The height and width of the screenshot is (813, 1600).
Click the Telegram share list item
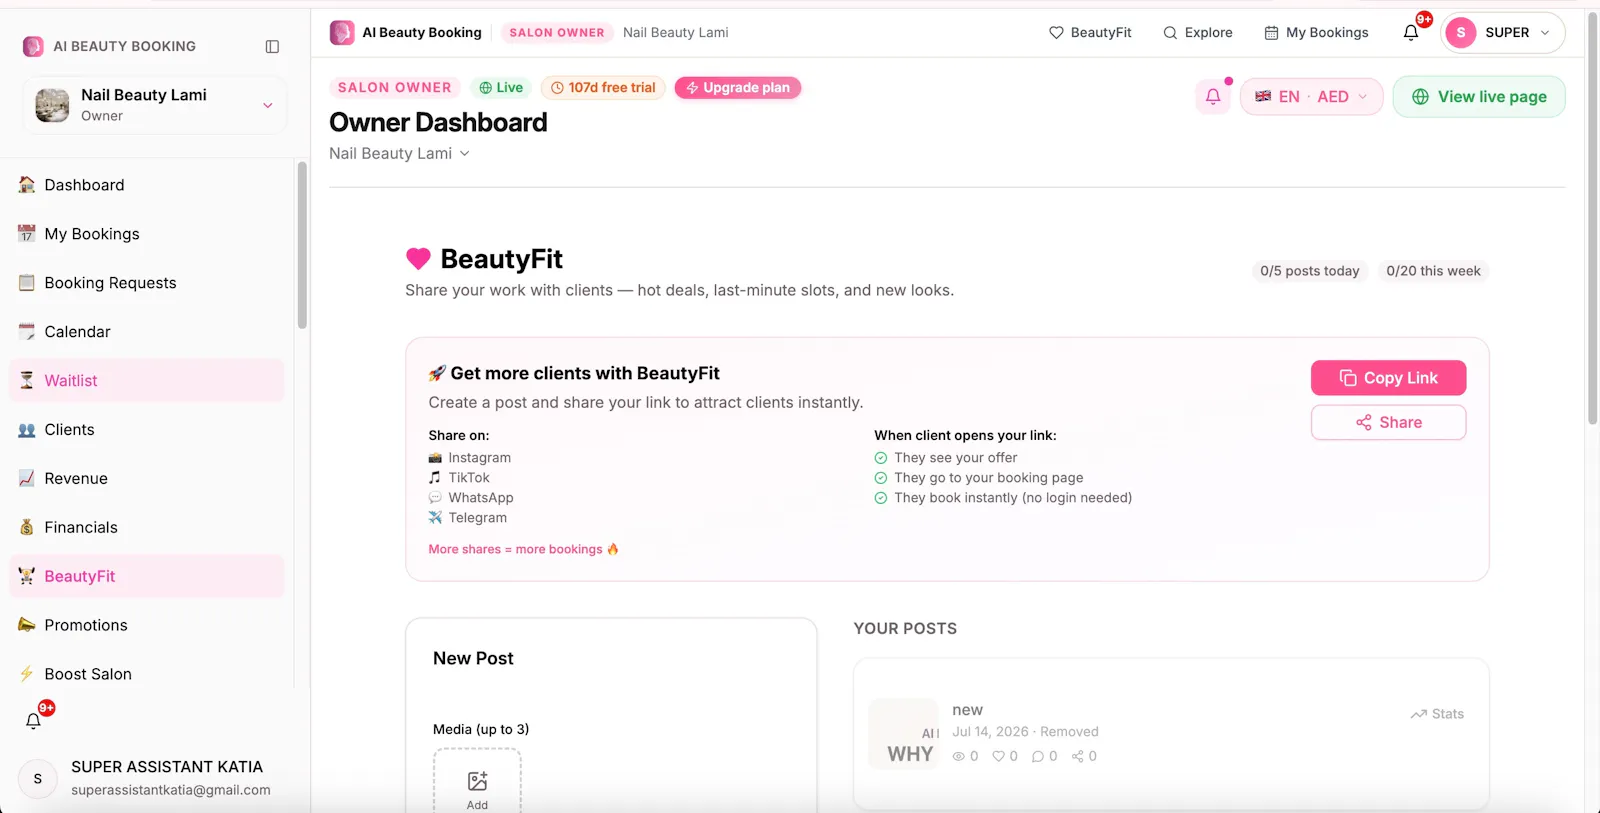click(468, 518)
